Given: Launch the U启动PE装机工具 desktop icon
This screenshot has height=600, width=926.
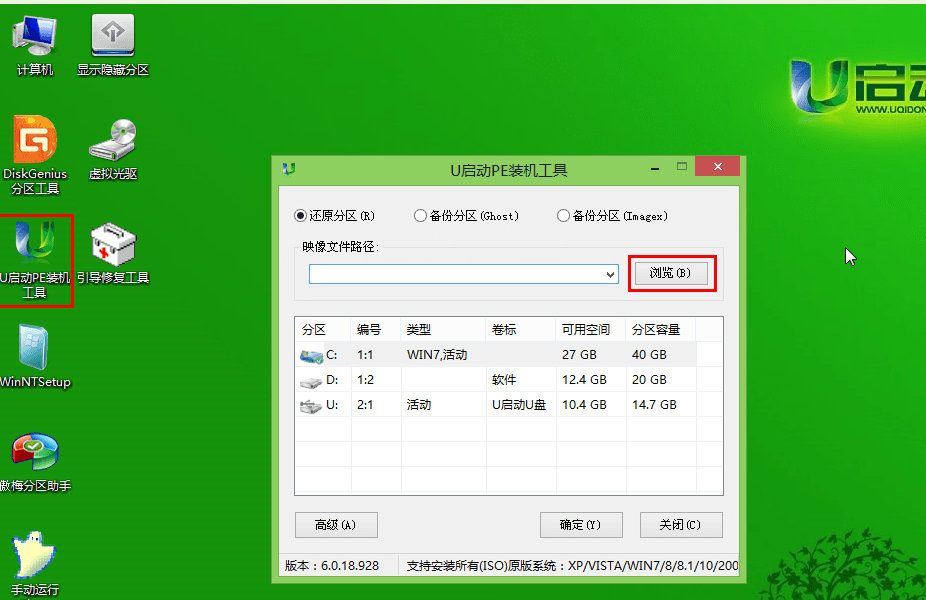Looking at the screenshot, I should click(35, 246).
